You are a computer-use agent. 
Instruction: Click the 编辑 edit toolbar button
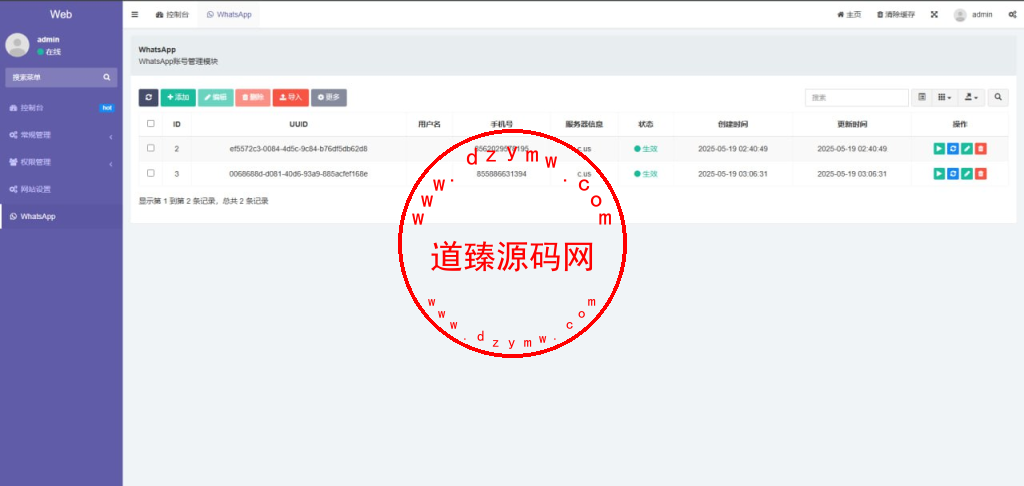pos(216,97)
